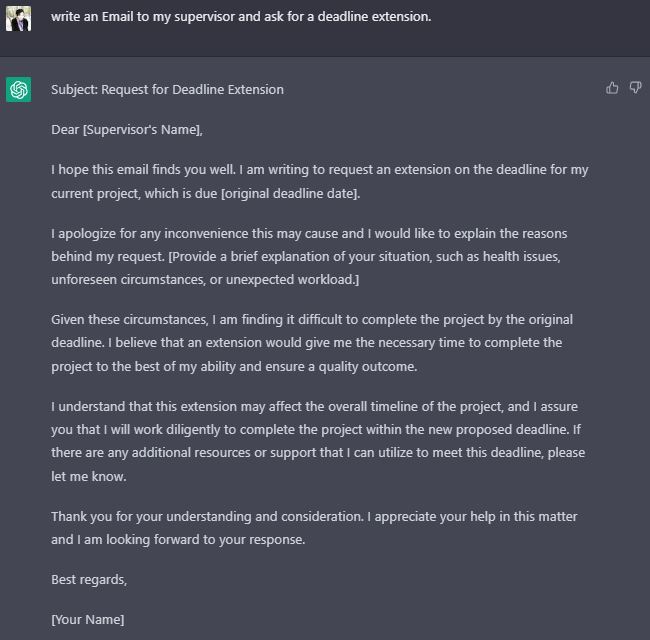Click the 'Thank you for your understanding' line
This screenshot has height=640, width=650.
(314, 516)
